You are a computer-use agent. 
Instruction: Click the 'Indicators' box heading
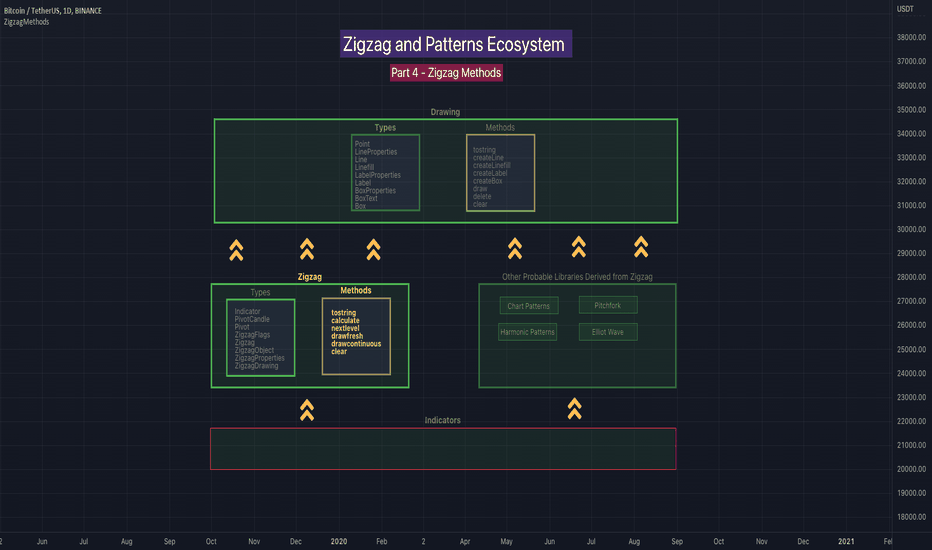pyautogui.click(x=443, y=420)
